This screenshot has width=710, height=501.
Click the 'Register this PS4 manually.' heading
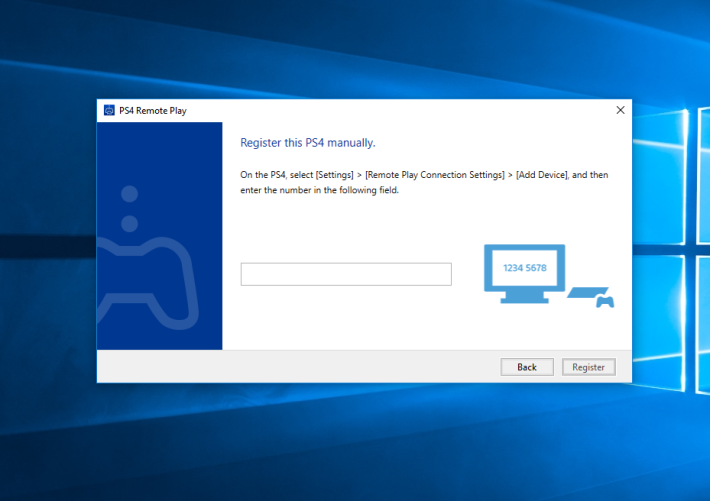coord(308,143)
